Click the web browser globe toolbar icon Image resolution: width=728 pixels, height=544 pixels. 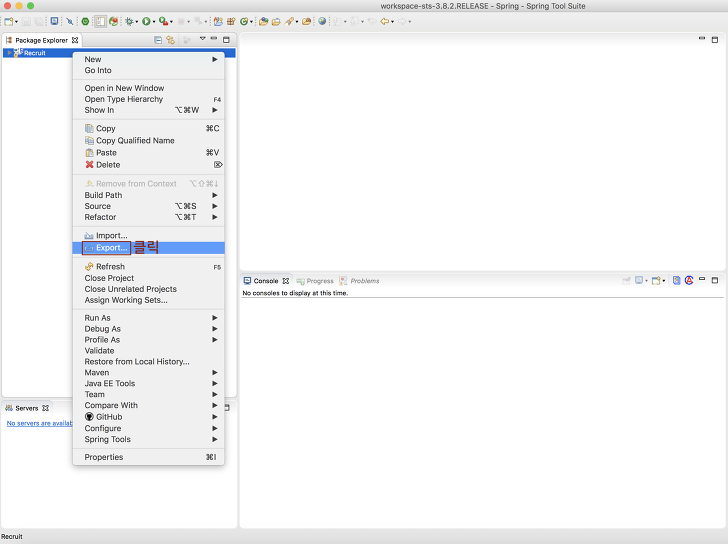pos(322,21)
